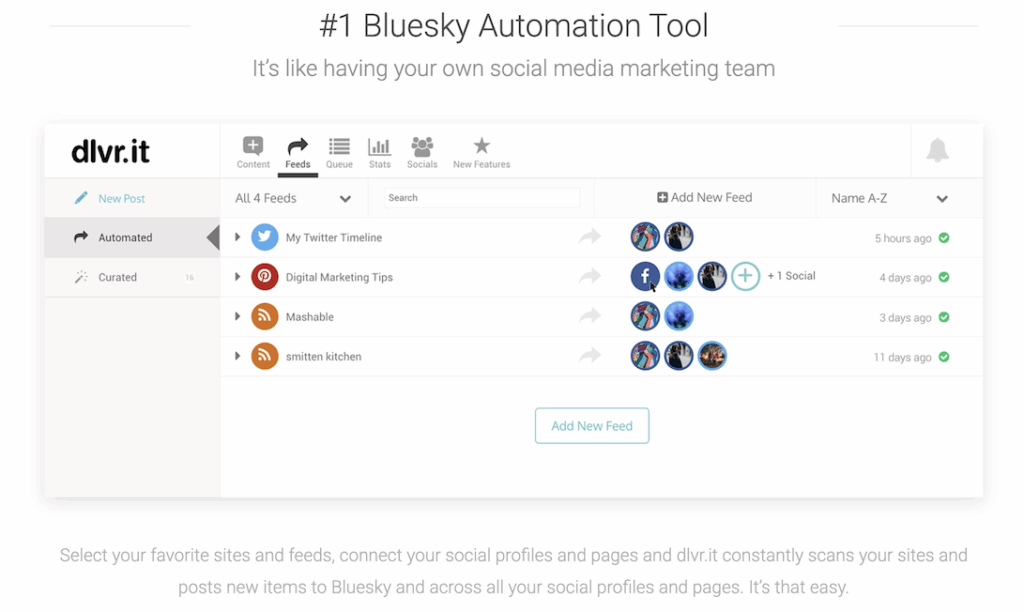
Task: Switch to the Feeds tab
Action: pyautogui.click(x=298, y=153)
